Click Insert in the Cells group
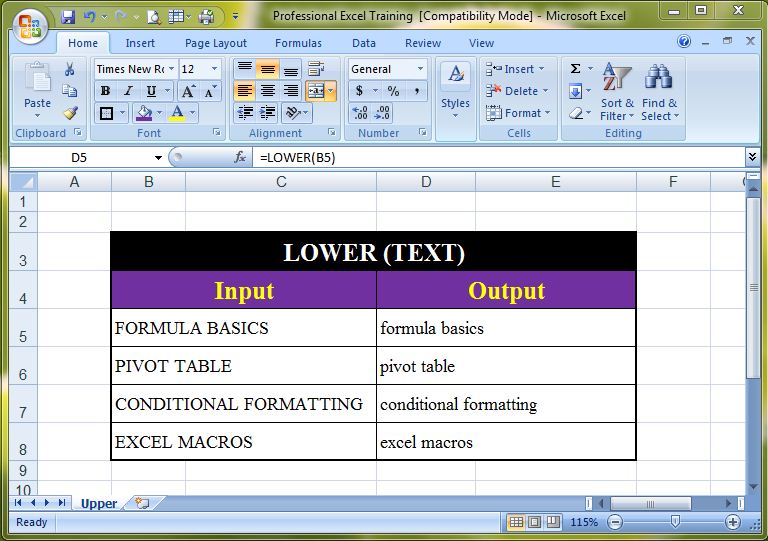 pos(515,69)
